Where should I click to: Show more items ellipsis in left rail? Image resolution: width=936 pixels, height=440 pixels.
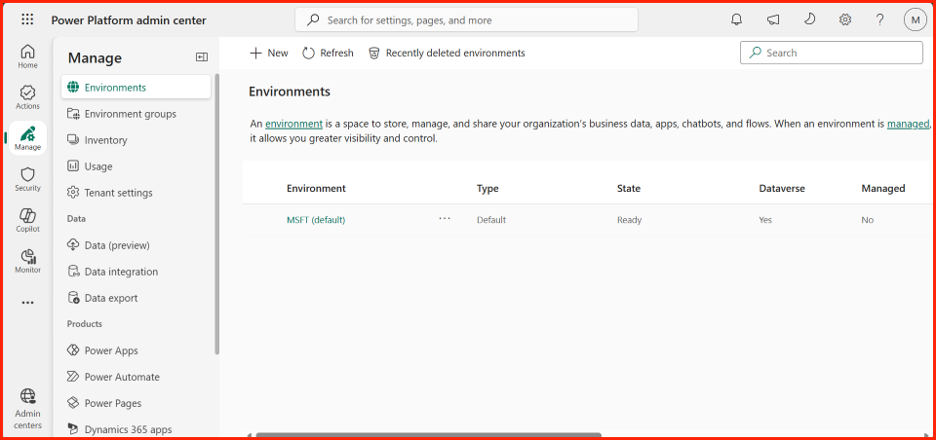[27, 303]
